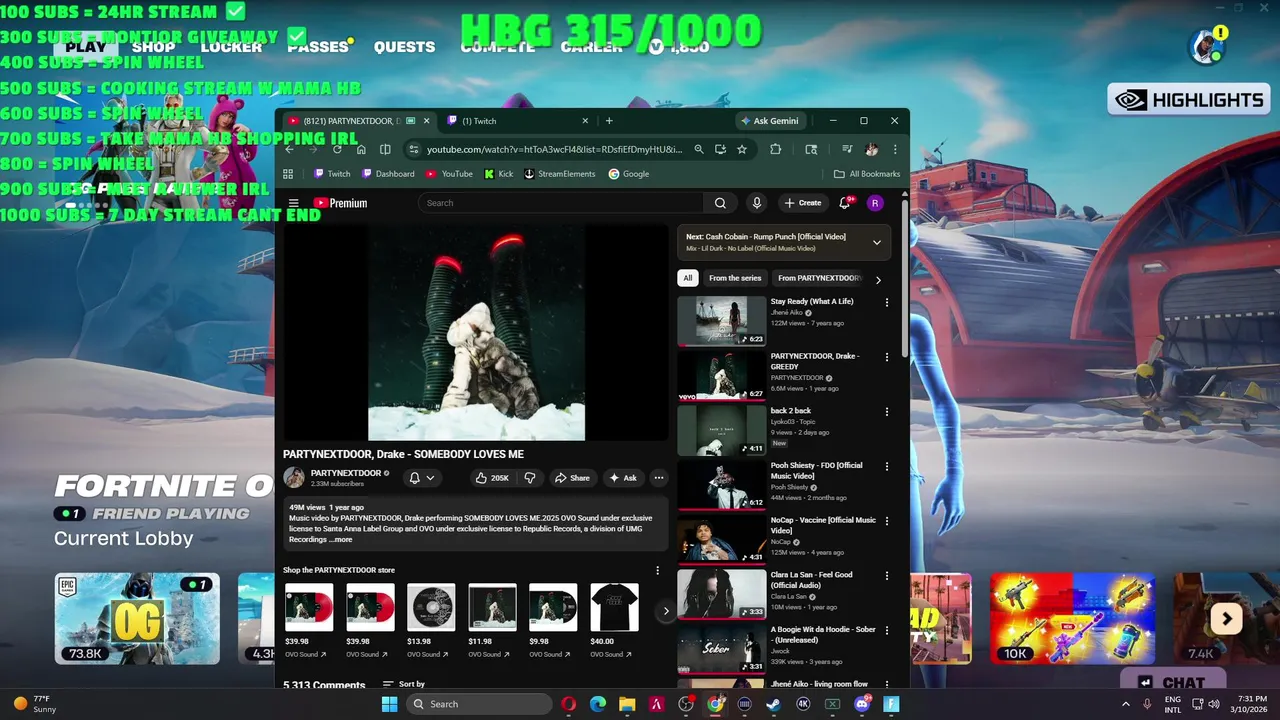Go back in Chrome browser
The width and height of the screenshot is (1280, 720).
[290, 149]
